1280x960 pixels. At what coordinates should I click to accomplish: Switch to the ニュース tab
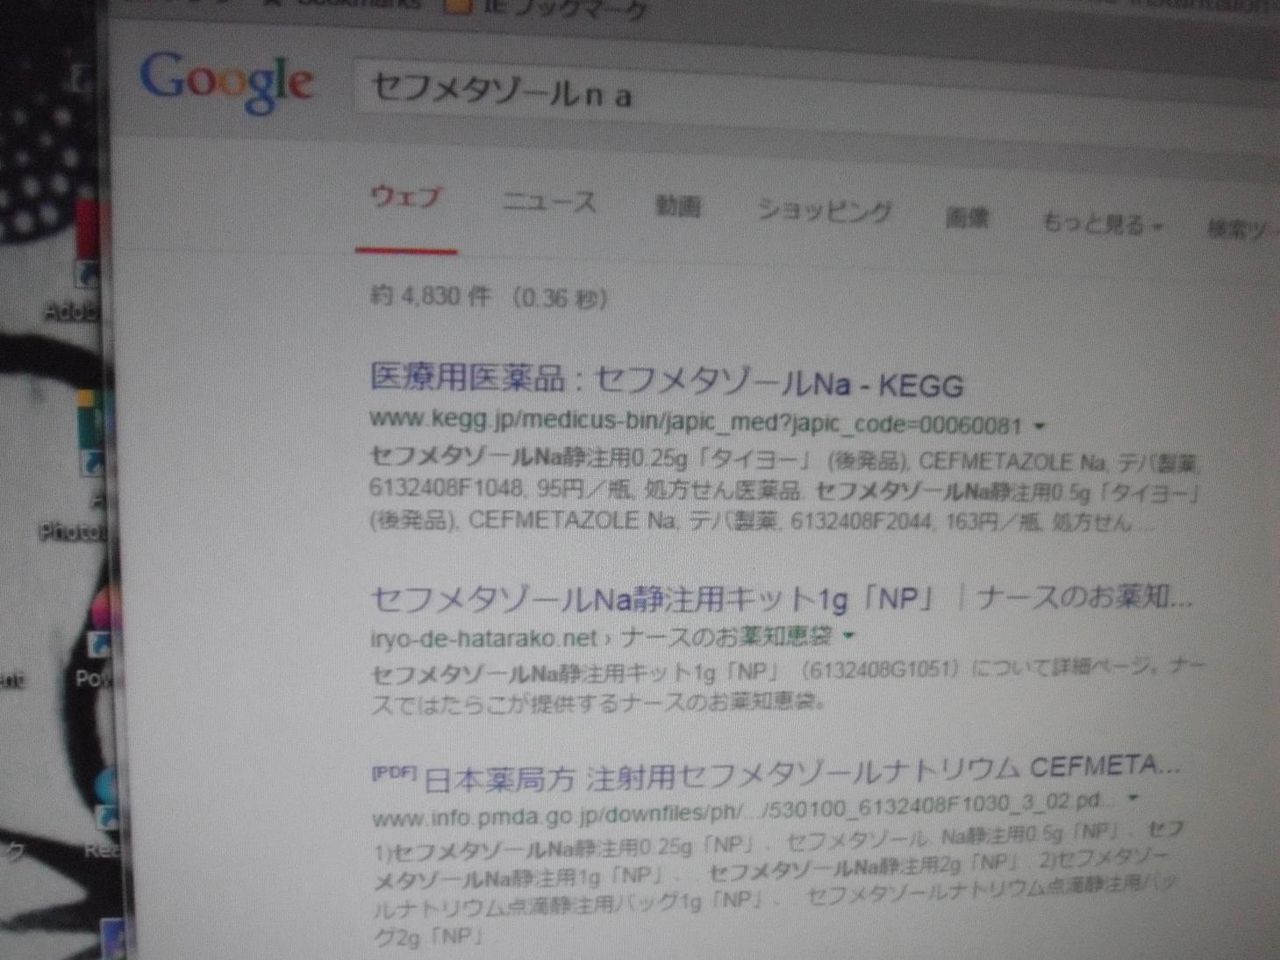tap(548, 202)
